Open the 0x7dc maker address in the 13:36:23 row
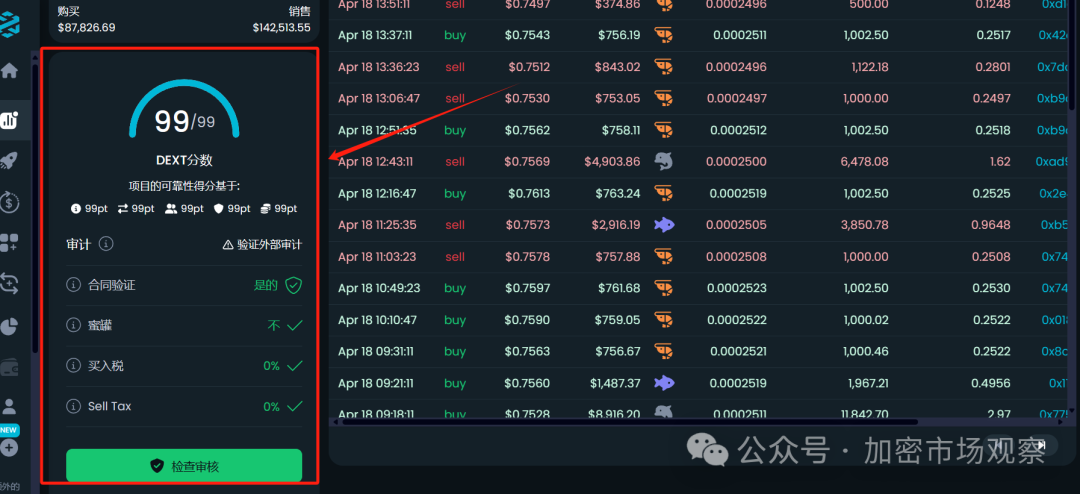 1053,67
